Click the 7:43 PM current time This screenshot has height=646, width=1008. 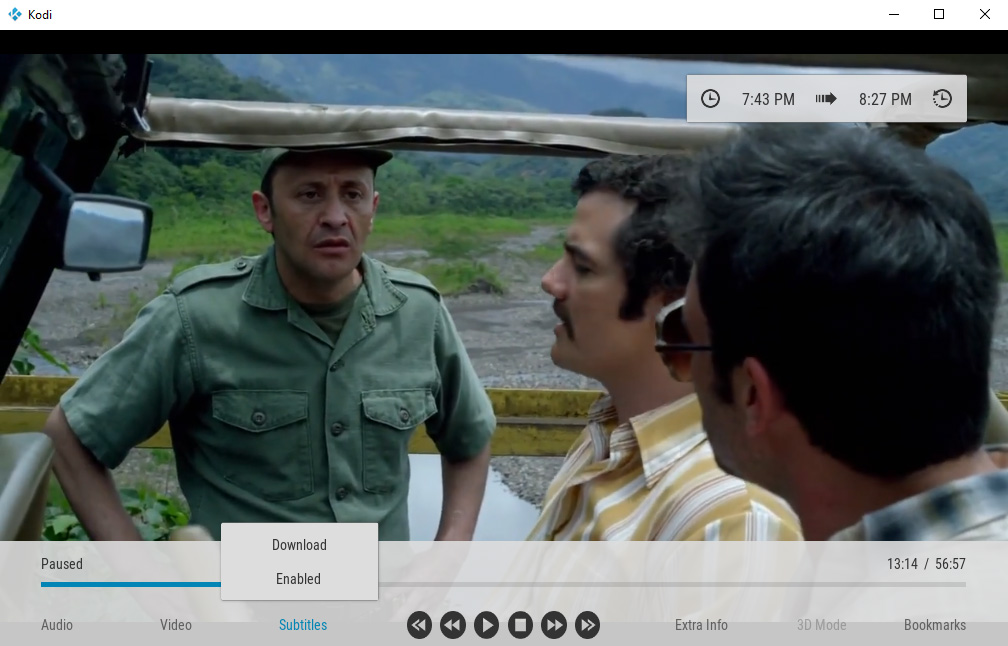pos(768,99)
